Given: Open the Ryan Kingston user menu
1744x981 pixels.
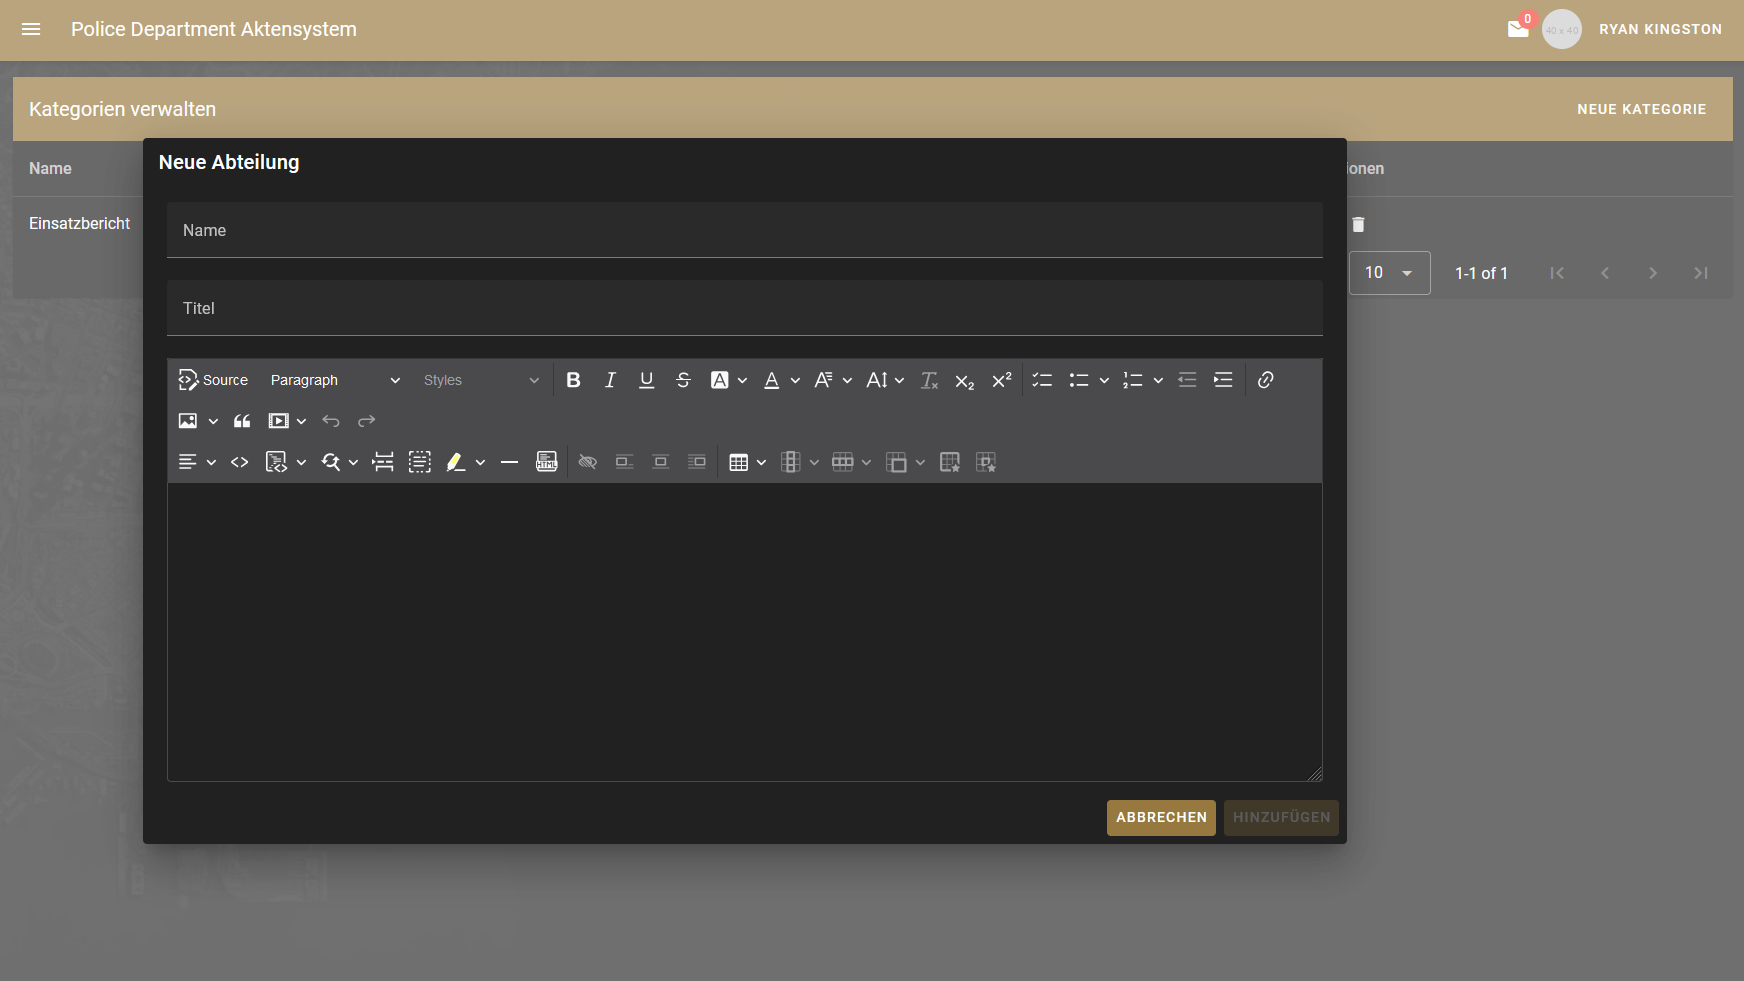Looking at the screenshot, I should (x=1660, y=29).
